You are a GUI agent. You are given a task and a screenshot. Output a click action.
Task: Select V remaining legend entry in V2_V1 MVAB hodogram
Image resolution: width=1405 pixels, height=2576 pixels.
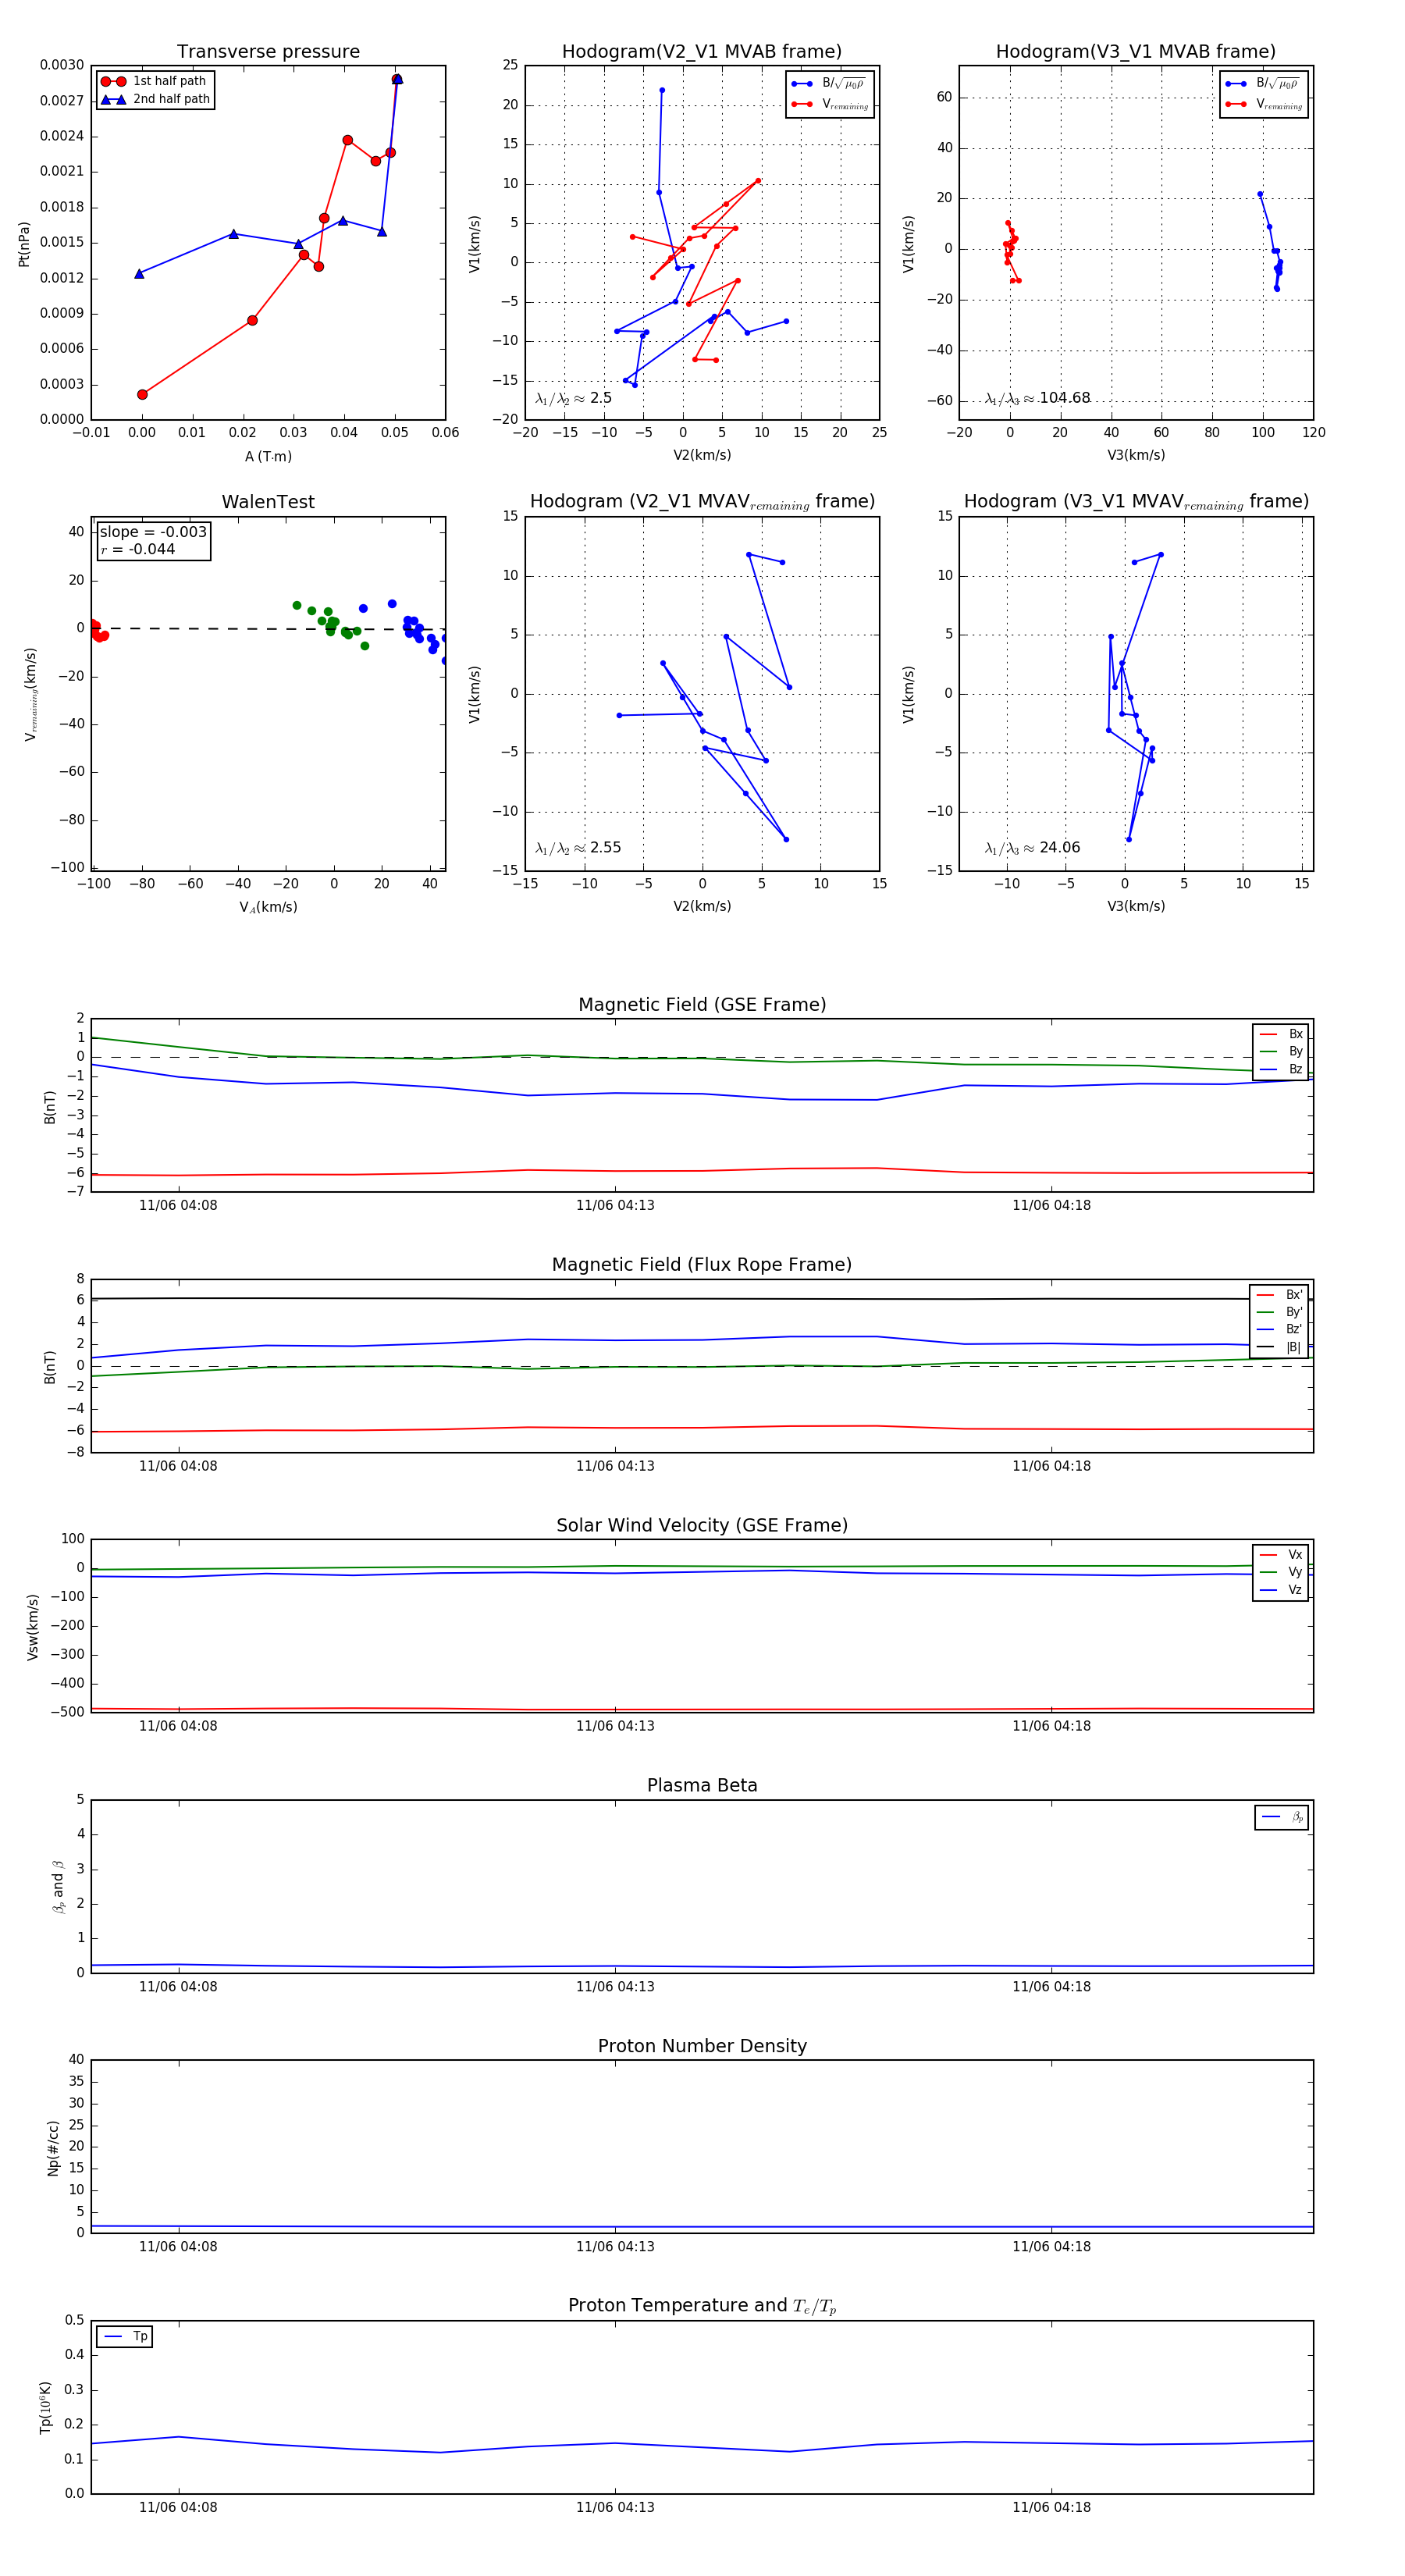click(x=830, y=104)
